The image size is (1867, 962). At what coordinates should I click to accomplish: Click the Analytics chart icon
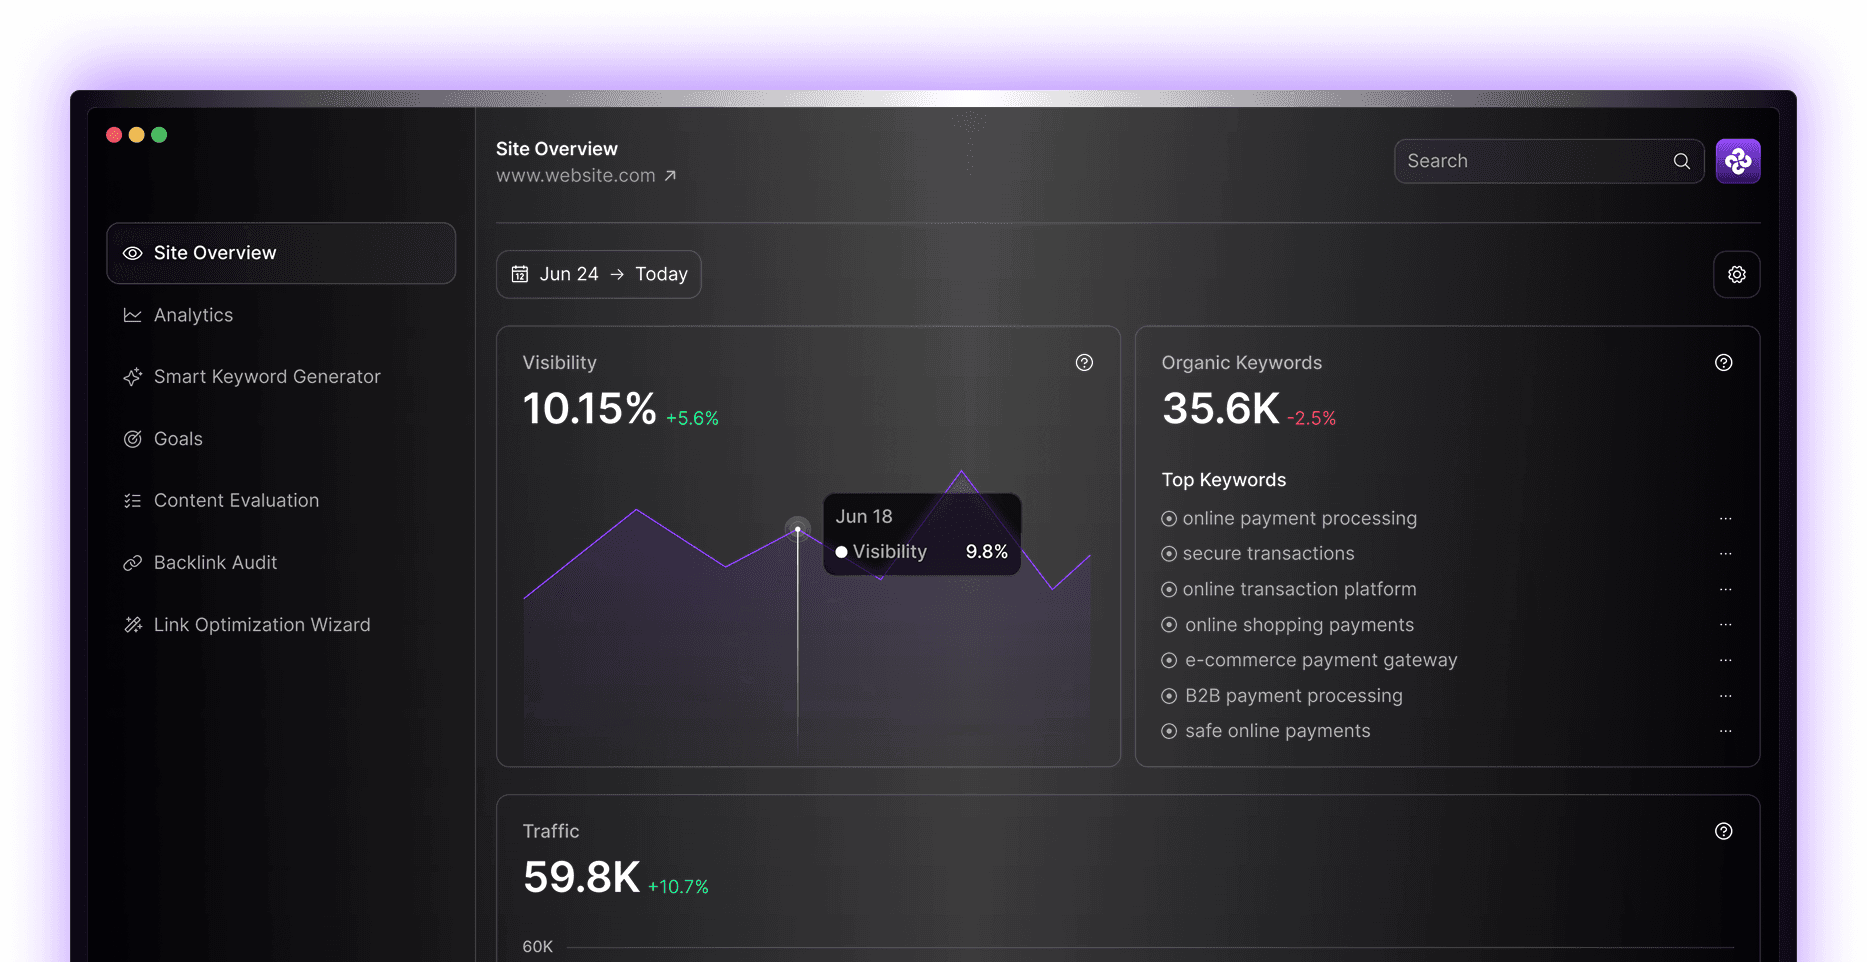[x=132, y=315]
